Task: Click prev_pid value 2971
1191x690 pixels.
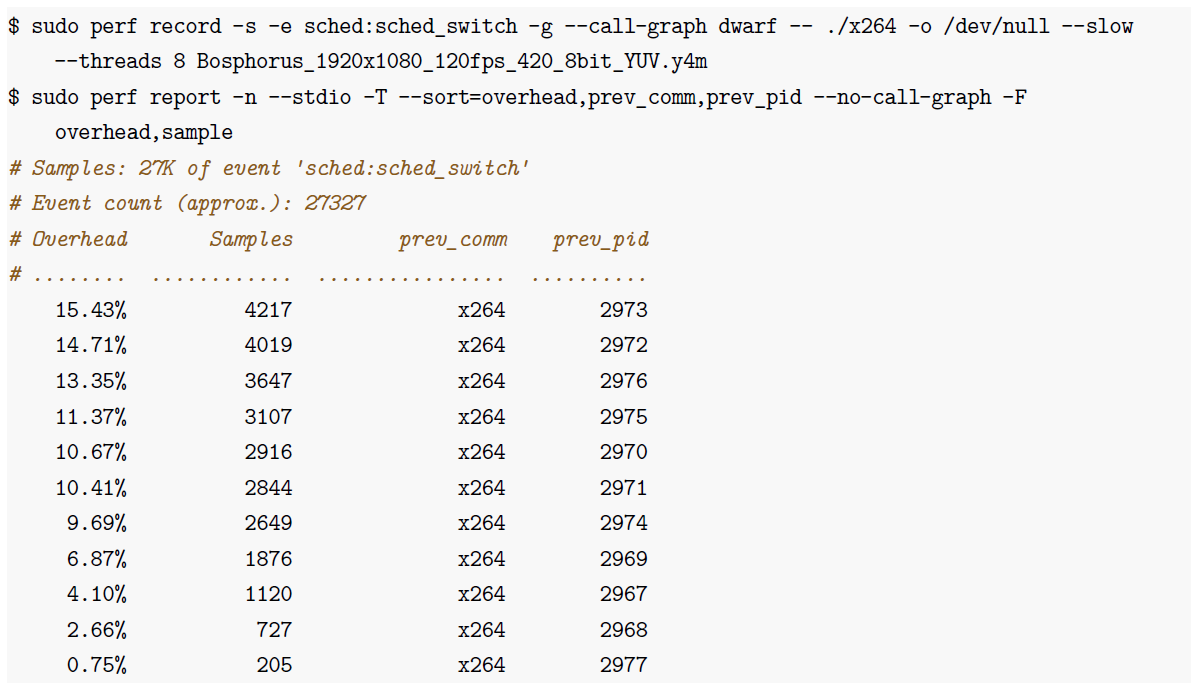Action: point(623,488)
